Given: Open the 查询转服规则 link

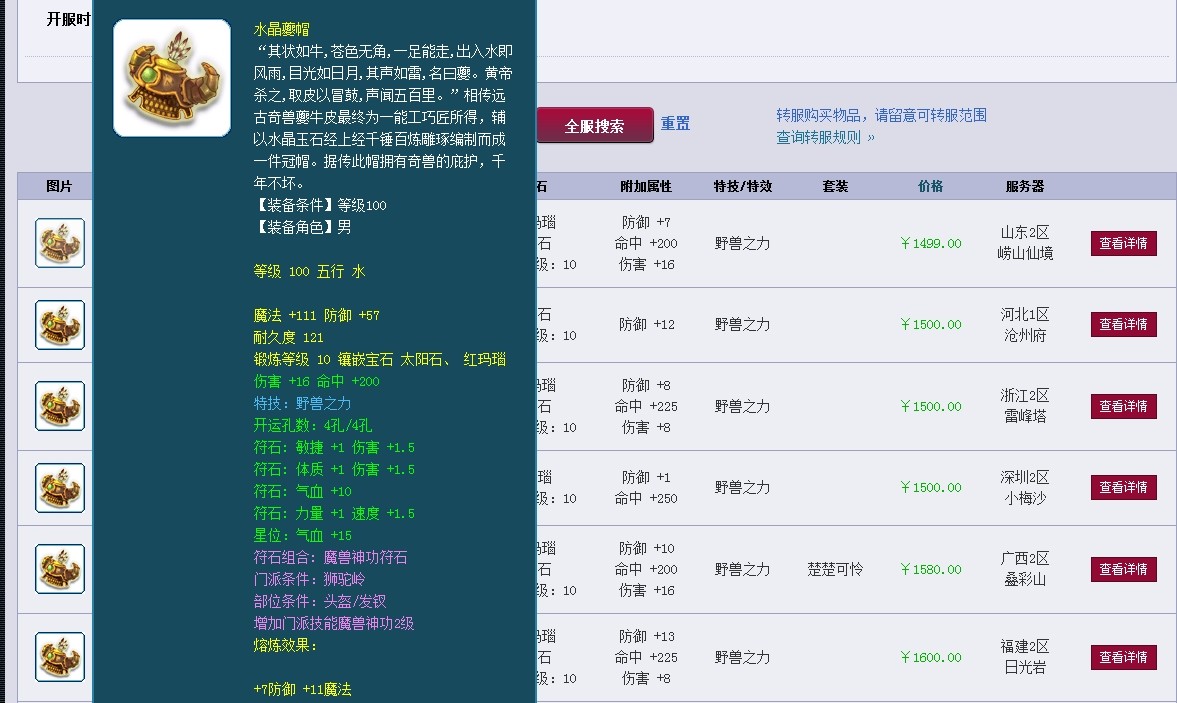Looking at the screenshot, I should 825,138.
